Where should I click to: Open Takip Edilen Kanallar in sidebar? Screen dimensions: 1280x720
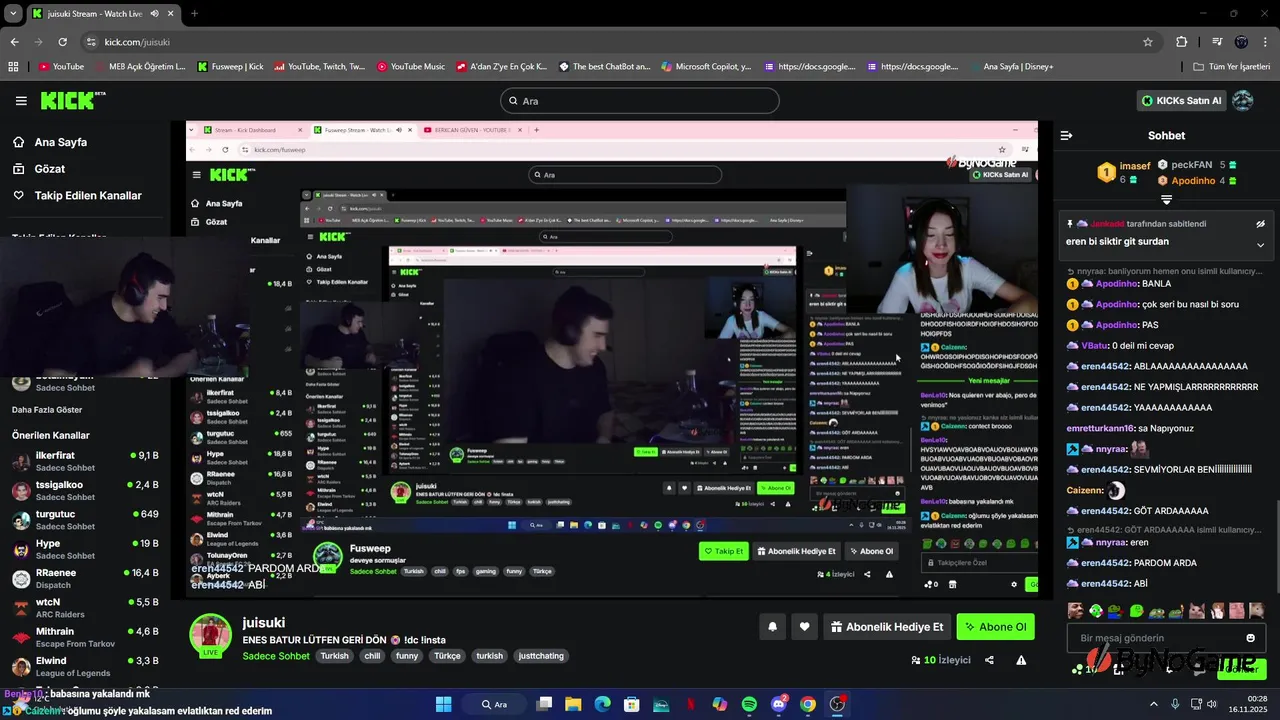click(x=77, y=196)
